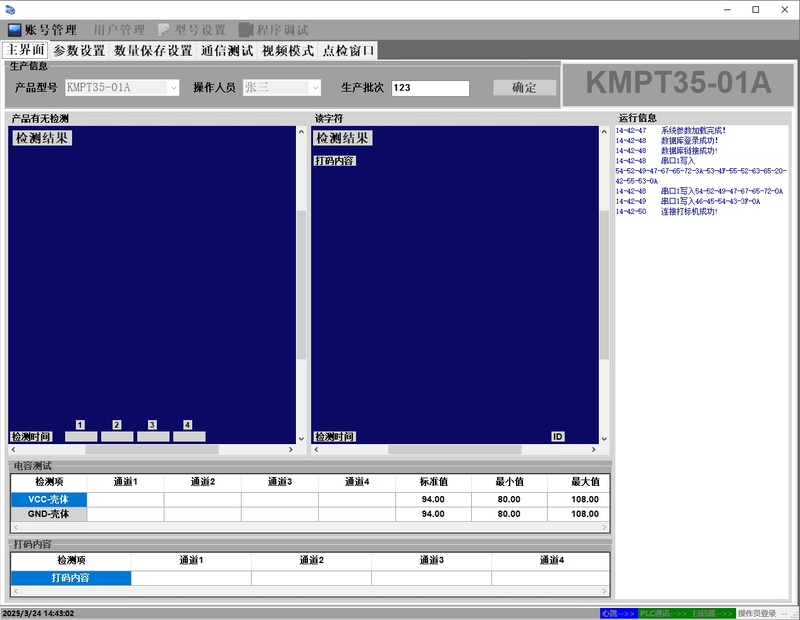The image size is (800, 620).
Task: Click scroll-left arrow under 读字符 panel
Action: pyautogui.click(x=317, y=450)
